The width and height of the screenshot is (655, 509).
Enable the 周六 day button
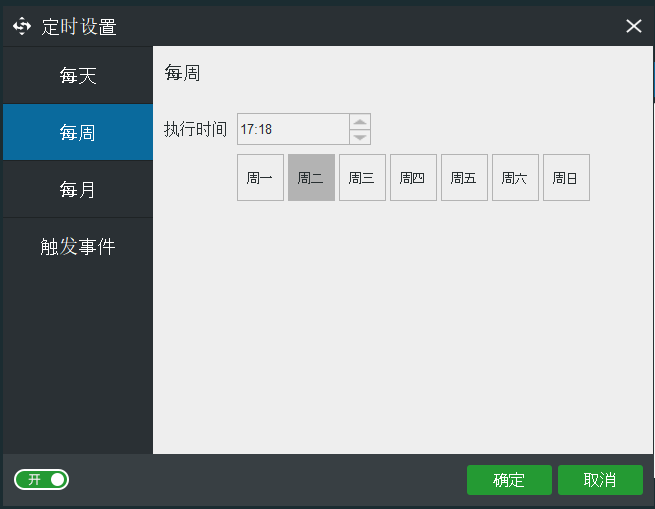[515, 178]
